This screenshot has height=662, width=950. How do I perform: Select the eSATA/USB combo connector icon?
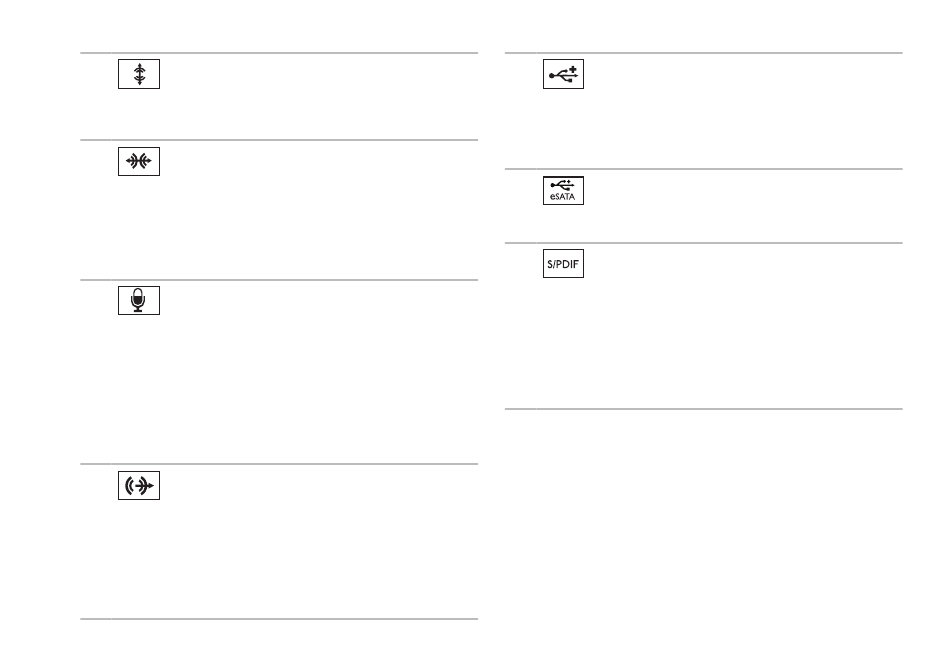(x=563, y=191)
